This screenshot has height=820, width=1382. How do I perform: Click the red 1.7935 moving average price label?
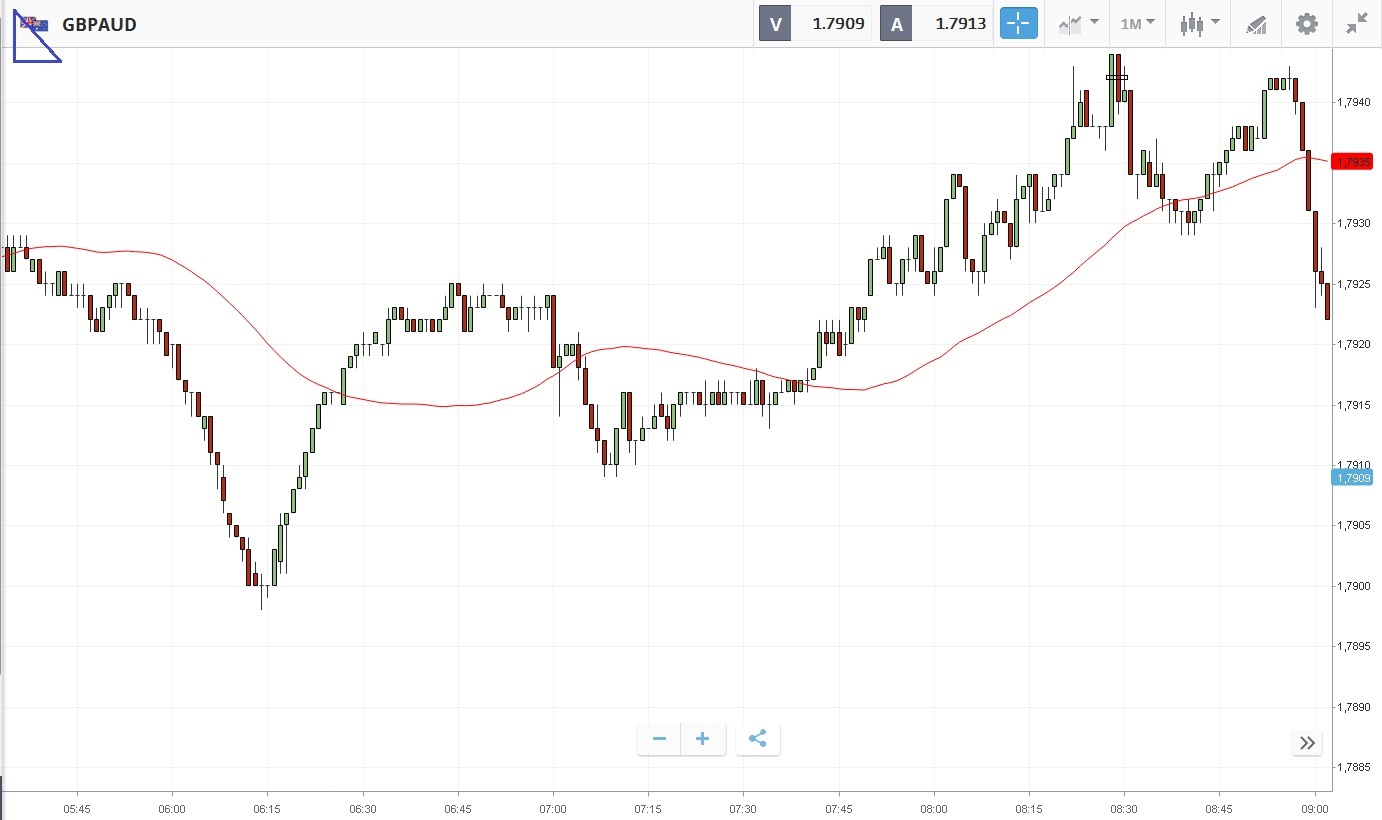(1356, 161)
